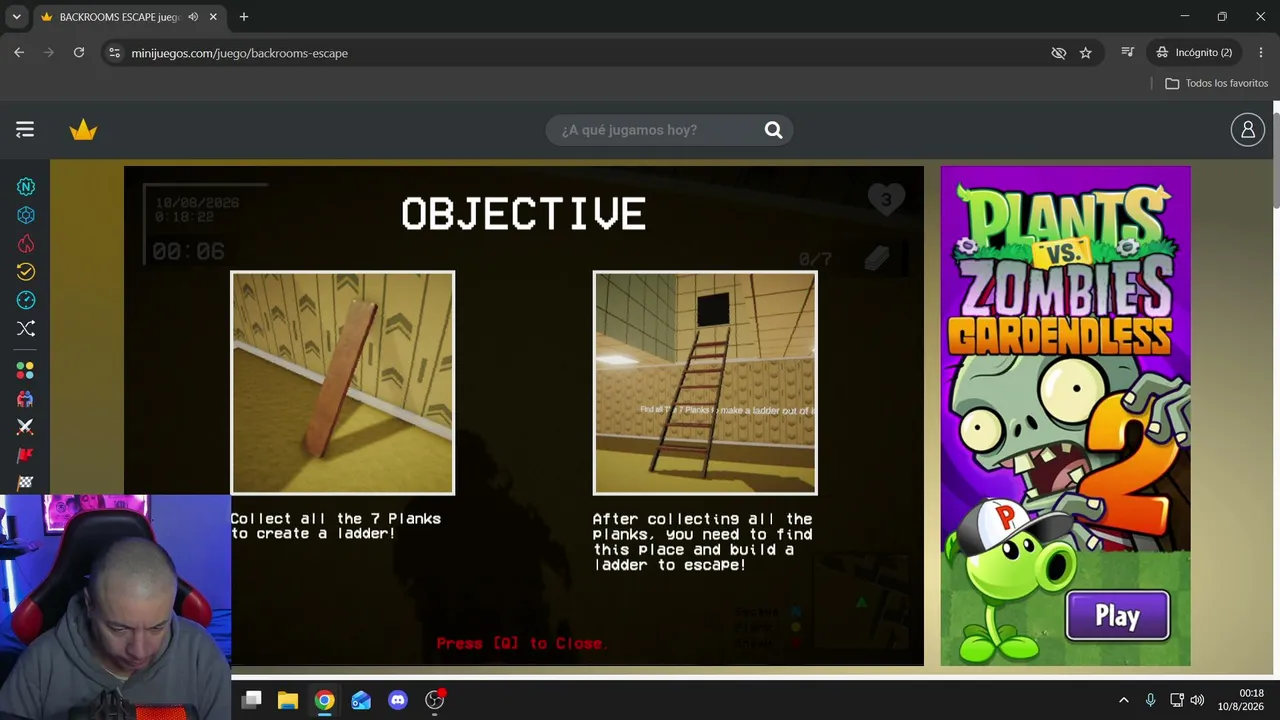Image resolution: width=1280 pixels, height=720 pixels.
Task: Click the third-party cookies eye icon
Action: click(x=1059, y=53)
